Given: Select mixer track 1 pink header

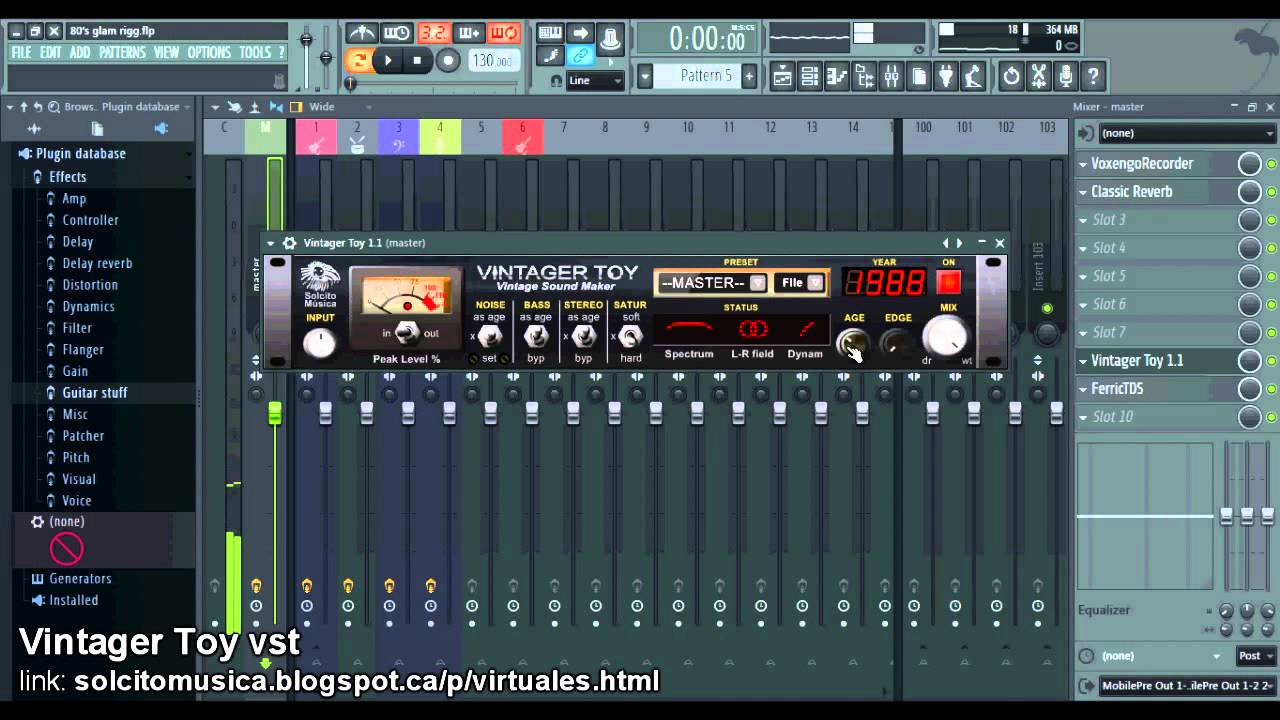Looking at the screenshot, I should tap(316, 137).
